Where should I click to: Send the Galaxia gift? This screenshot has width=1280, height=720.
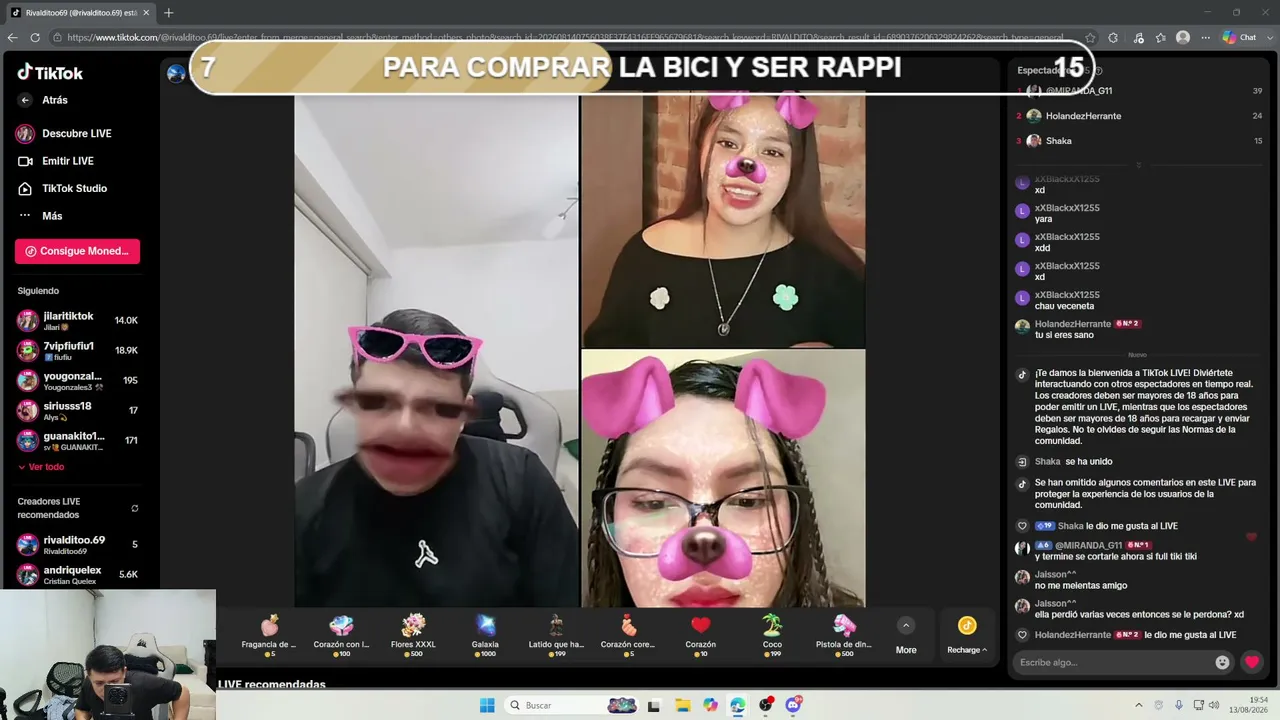485,635
